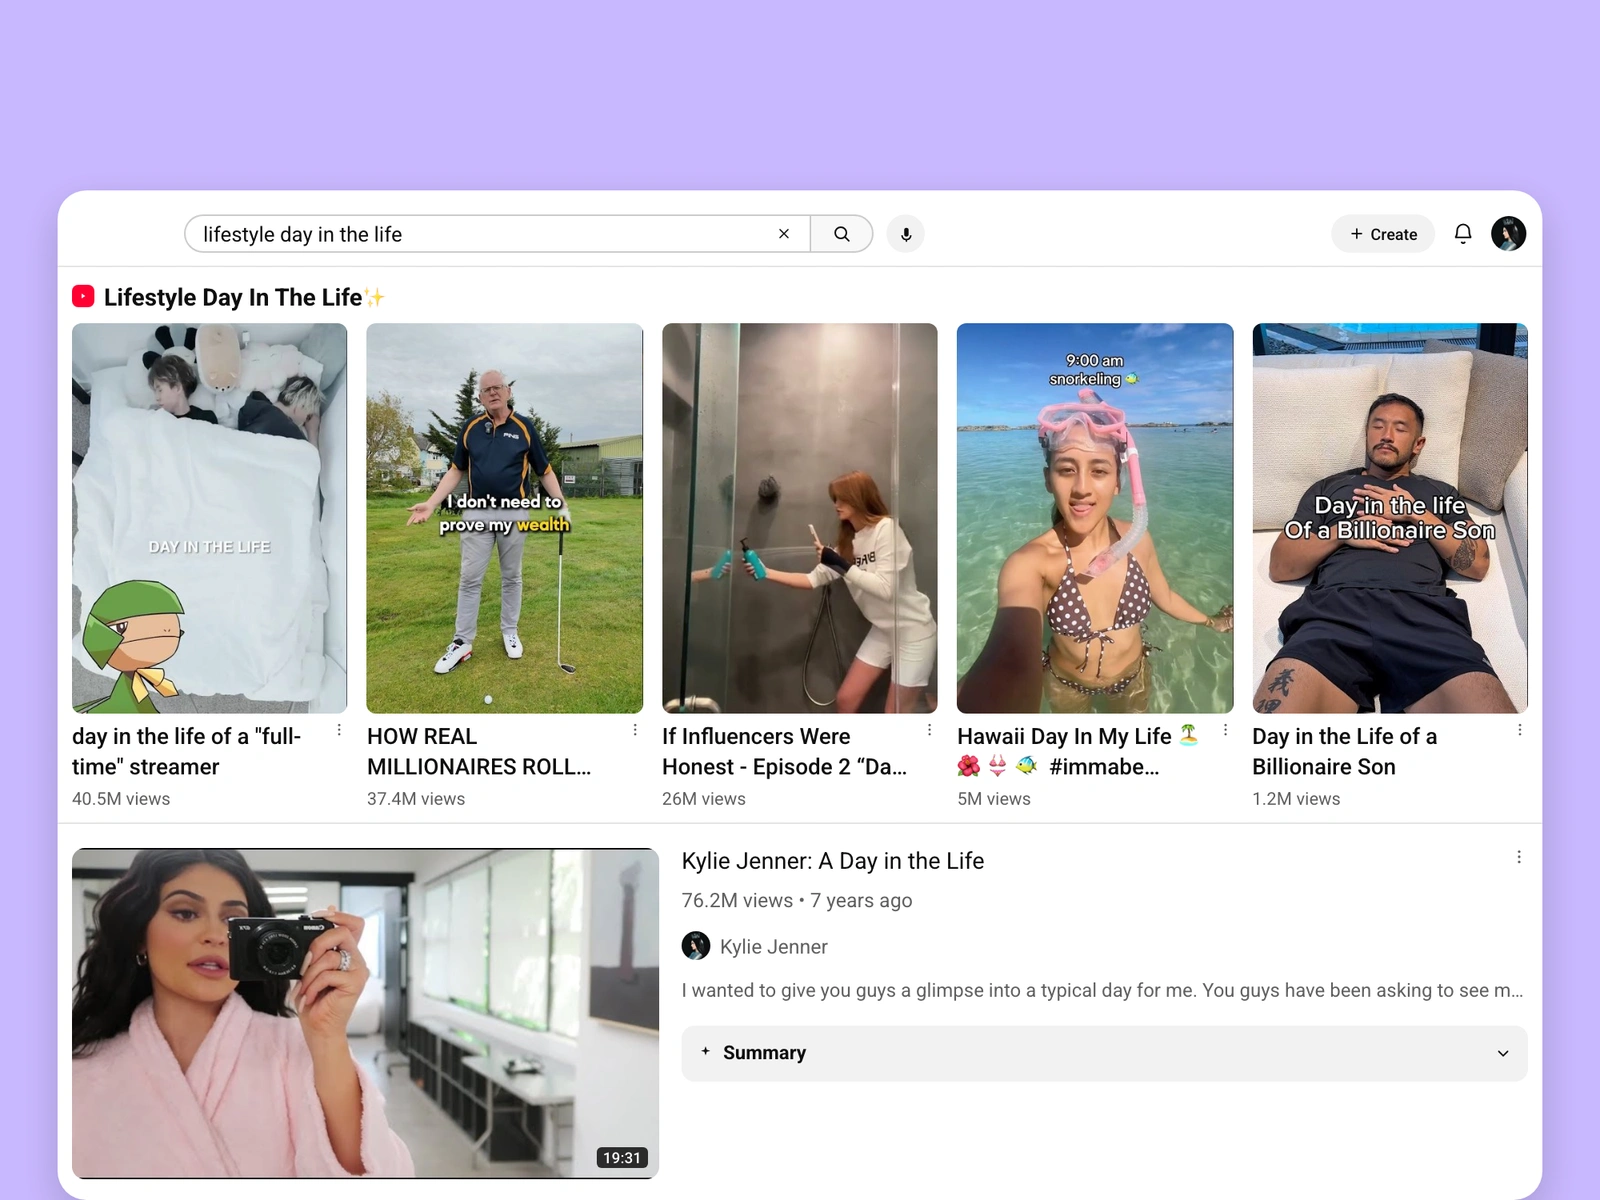Open more options for Hawaii Day short
1600x1200 pixels.
(1225, 730)
